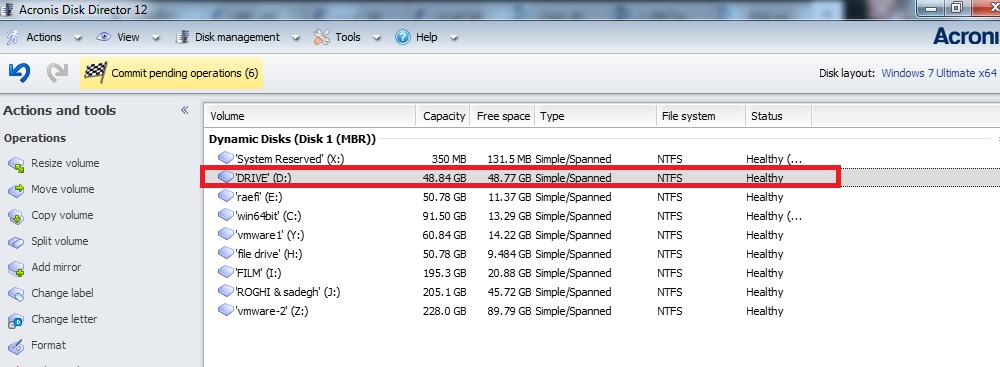Click the grayed-out Redo arrow icon
The image size is (1000, 367).
coord(57,73)
